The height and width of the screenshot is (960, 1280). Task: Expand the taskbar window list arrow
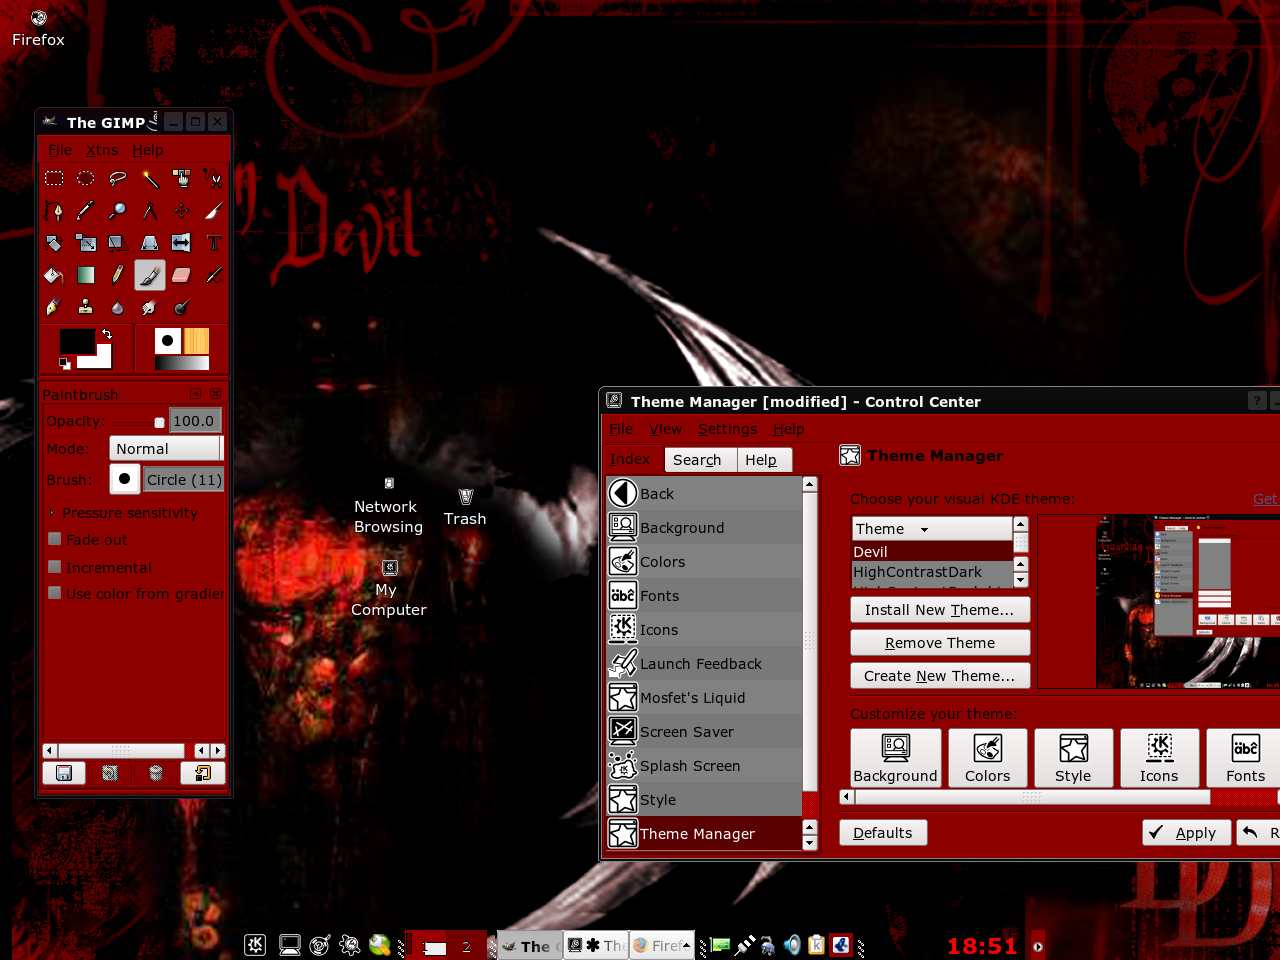pyautogui.click(x=686, y=944)
